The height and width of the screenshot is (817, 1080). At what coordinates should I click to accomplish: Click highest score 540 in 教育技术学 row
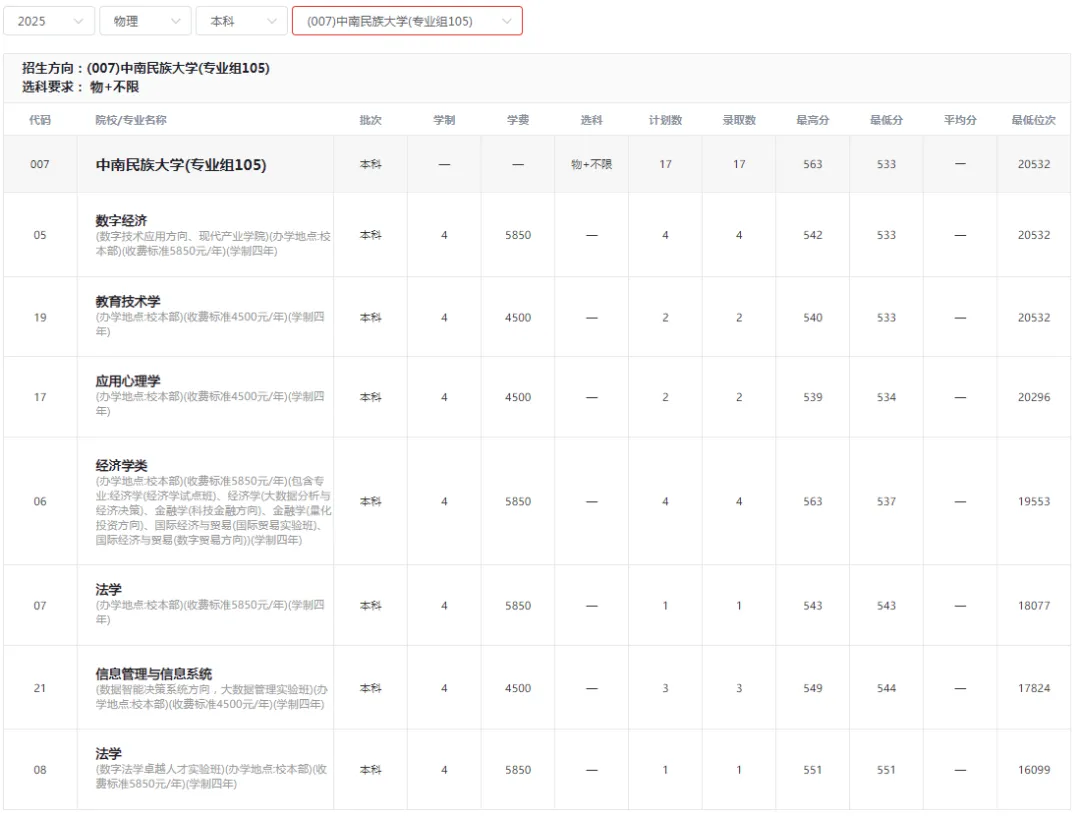coord(813,318)
